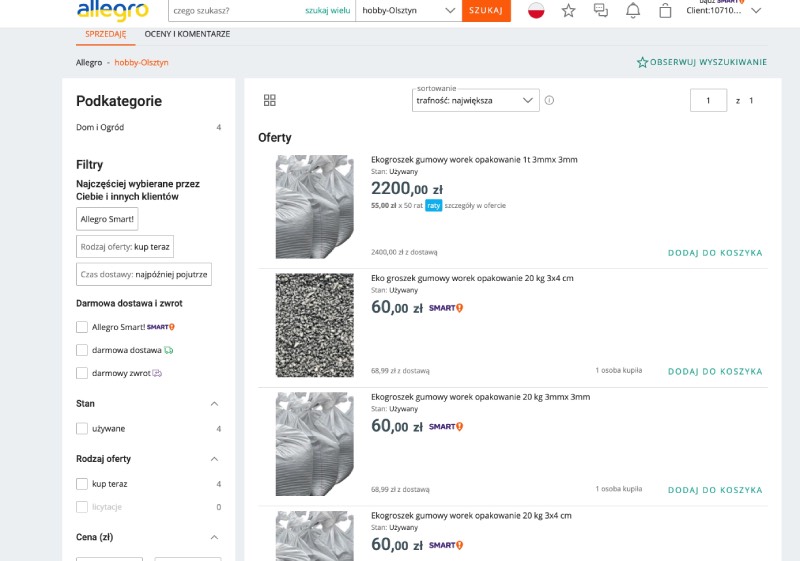Click szczegóły w ofercie text
This screenshot has width=800, height=561.
point(475,206)
